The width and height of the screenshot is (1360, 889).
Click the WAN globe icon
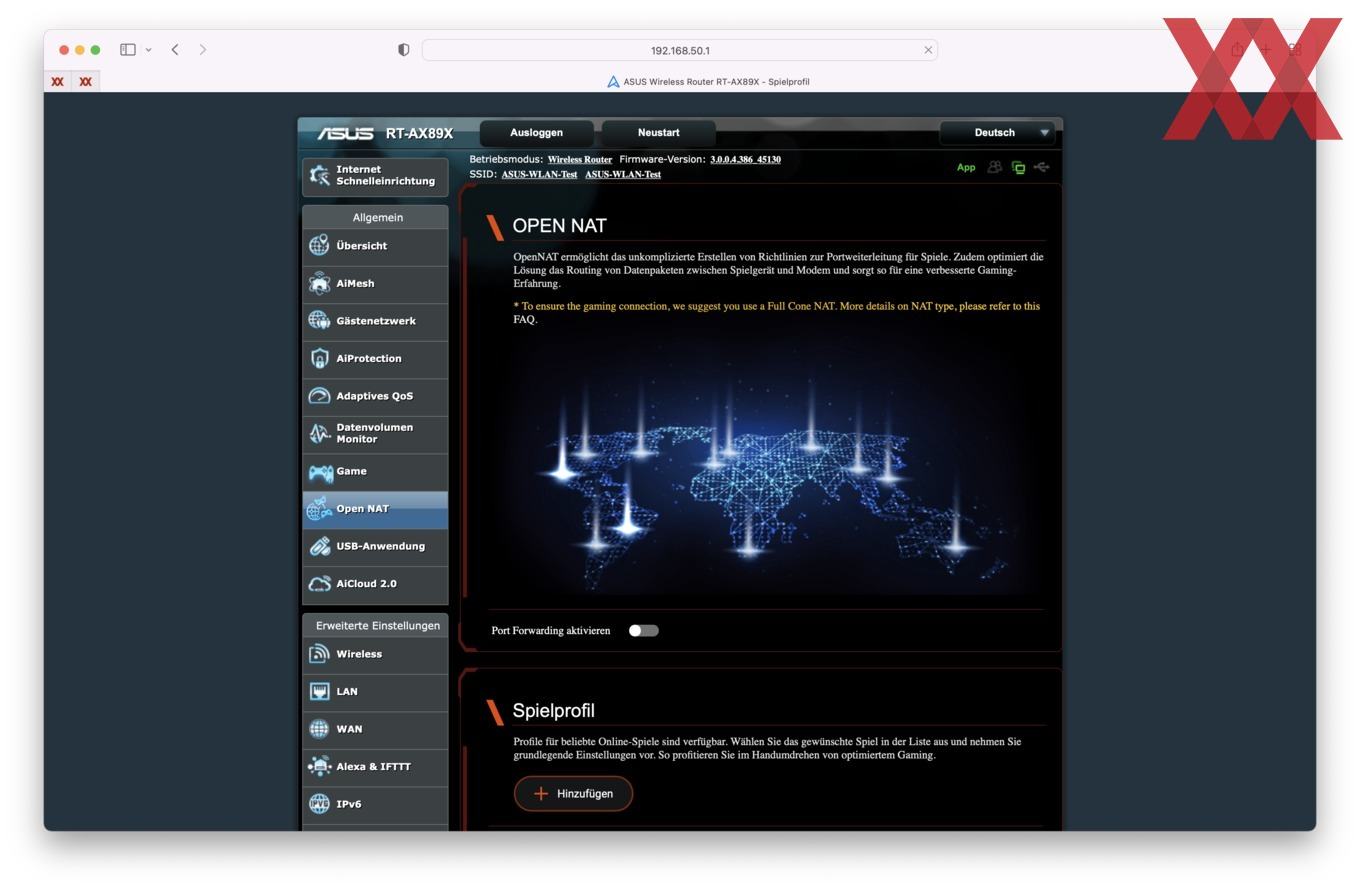tap(319, 729)
